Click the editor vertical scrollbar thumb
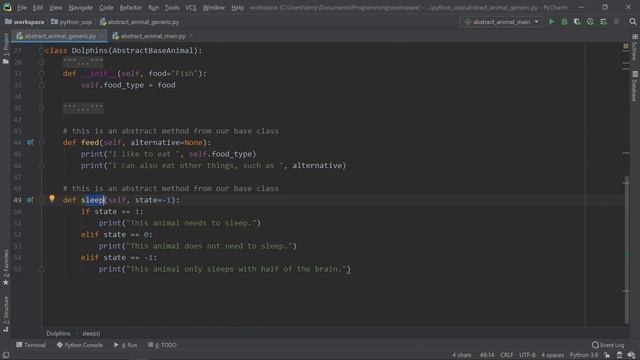Screen dimensions: 640x360 click(x=627, y=249)
